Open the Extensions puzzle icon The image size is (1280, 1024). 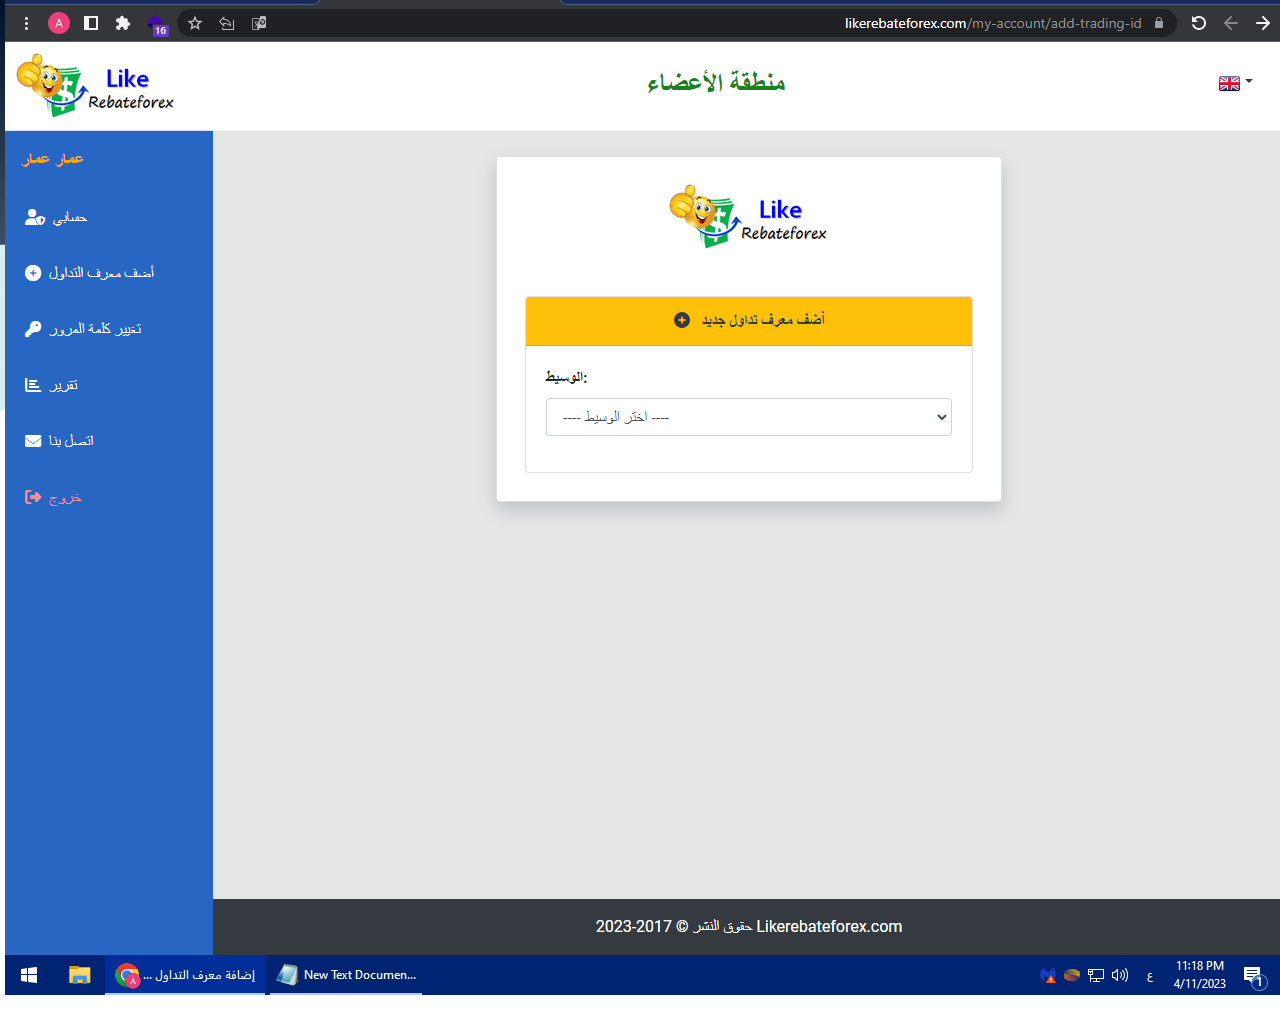[x=123, y=23]
